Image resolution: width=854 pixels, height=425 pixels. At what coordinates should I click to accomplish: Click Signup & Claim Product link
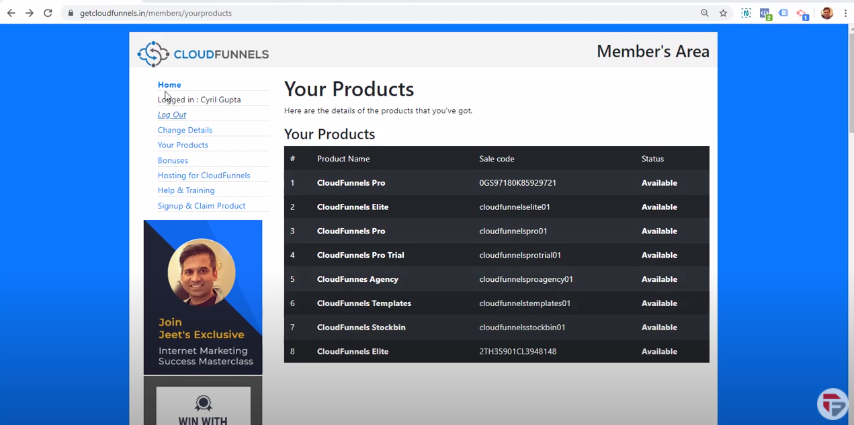point(201,205)
